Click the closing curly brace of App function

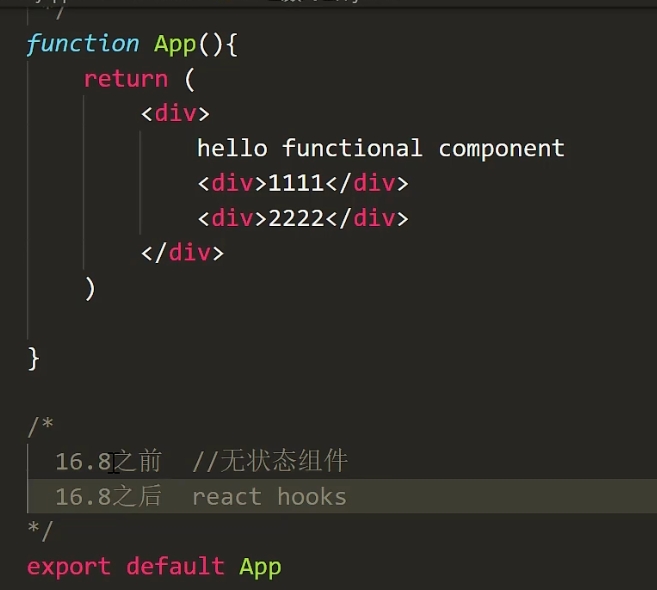click(x=34, y=357)
